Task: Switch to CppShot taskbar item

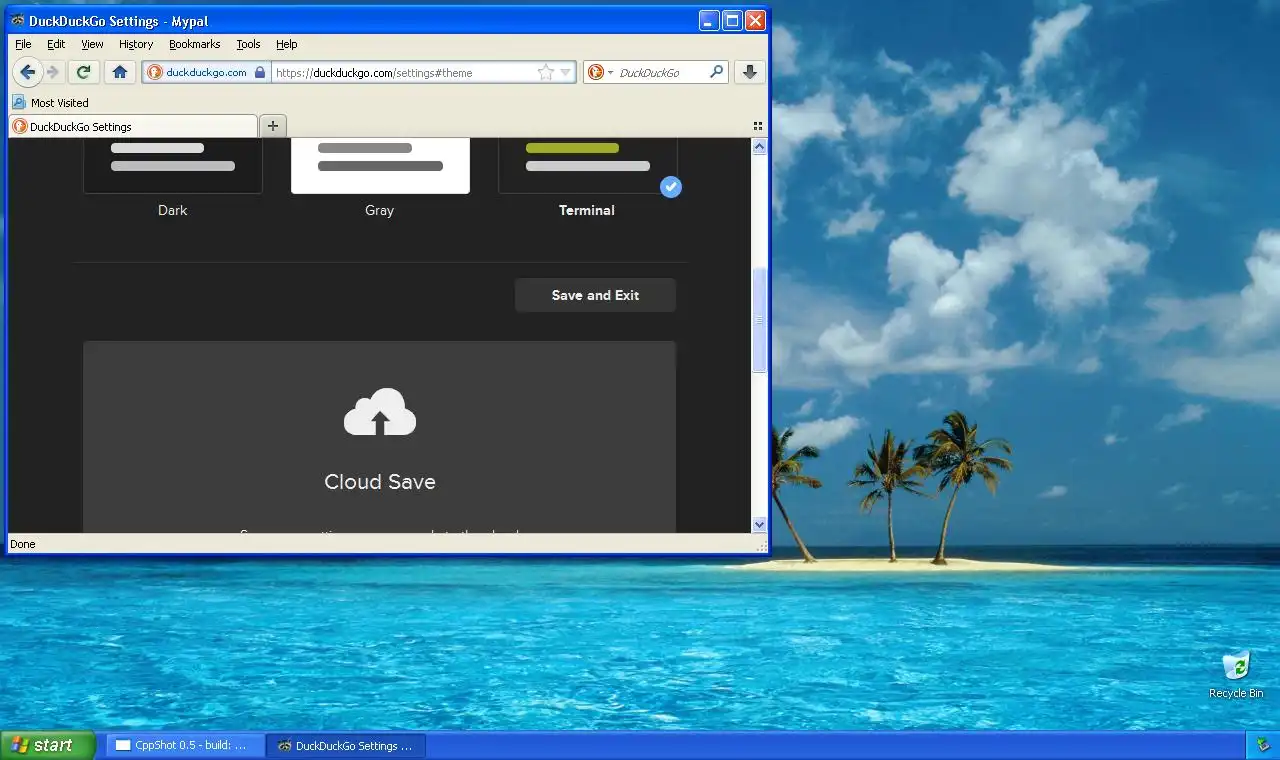Action: [x=185, y=745]
